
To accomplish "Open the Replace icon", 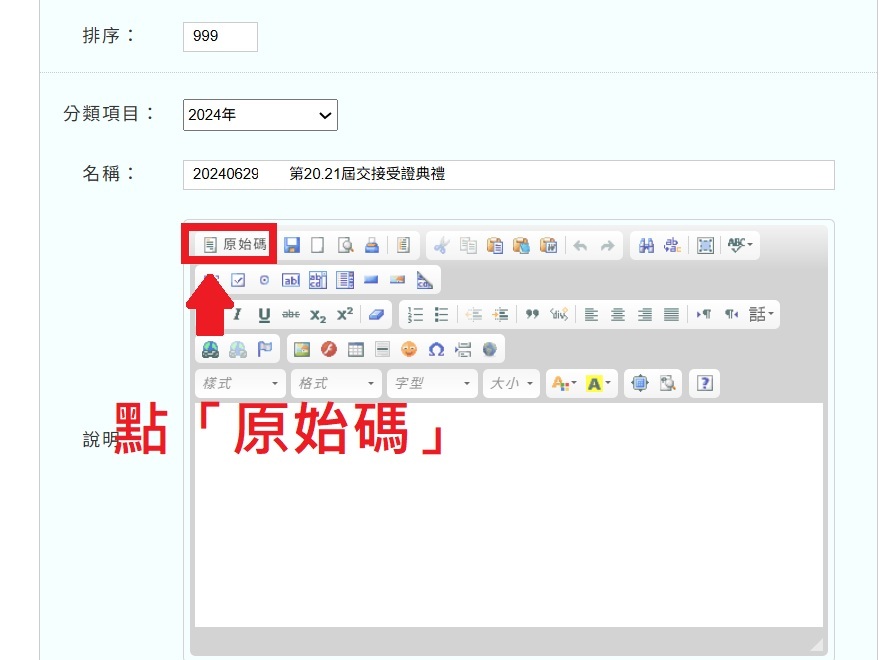I will pos(672,246).
